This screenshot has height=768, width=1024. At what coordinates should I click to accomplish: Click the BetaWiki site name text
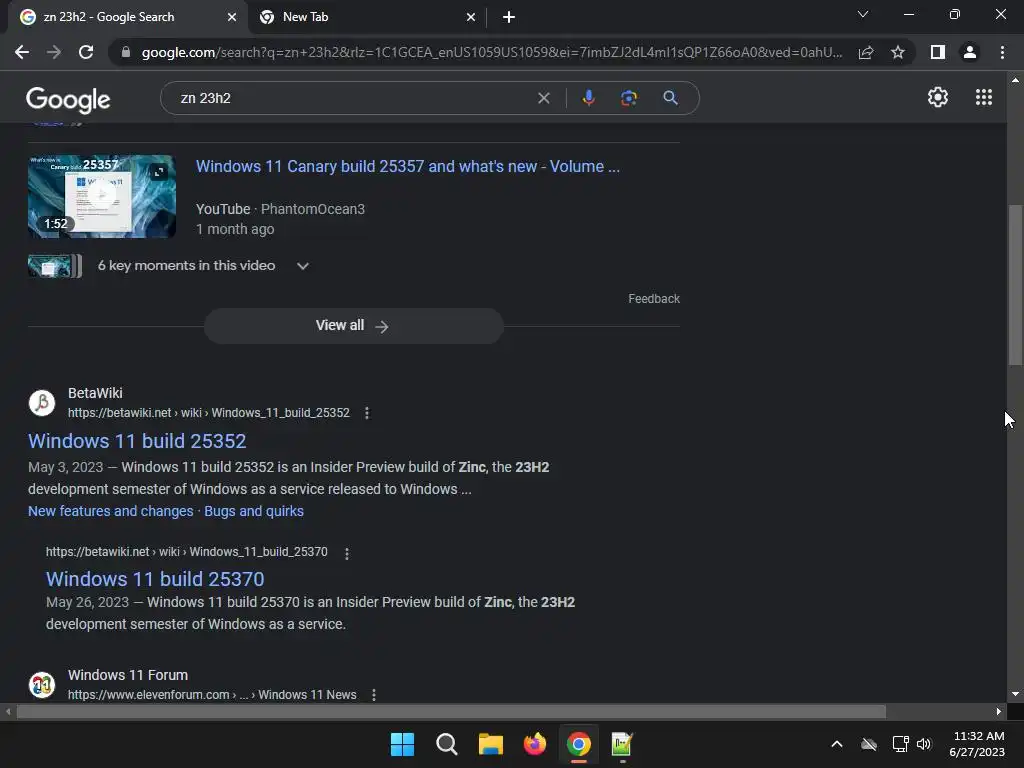click(x=95, y=393)
